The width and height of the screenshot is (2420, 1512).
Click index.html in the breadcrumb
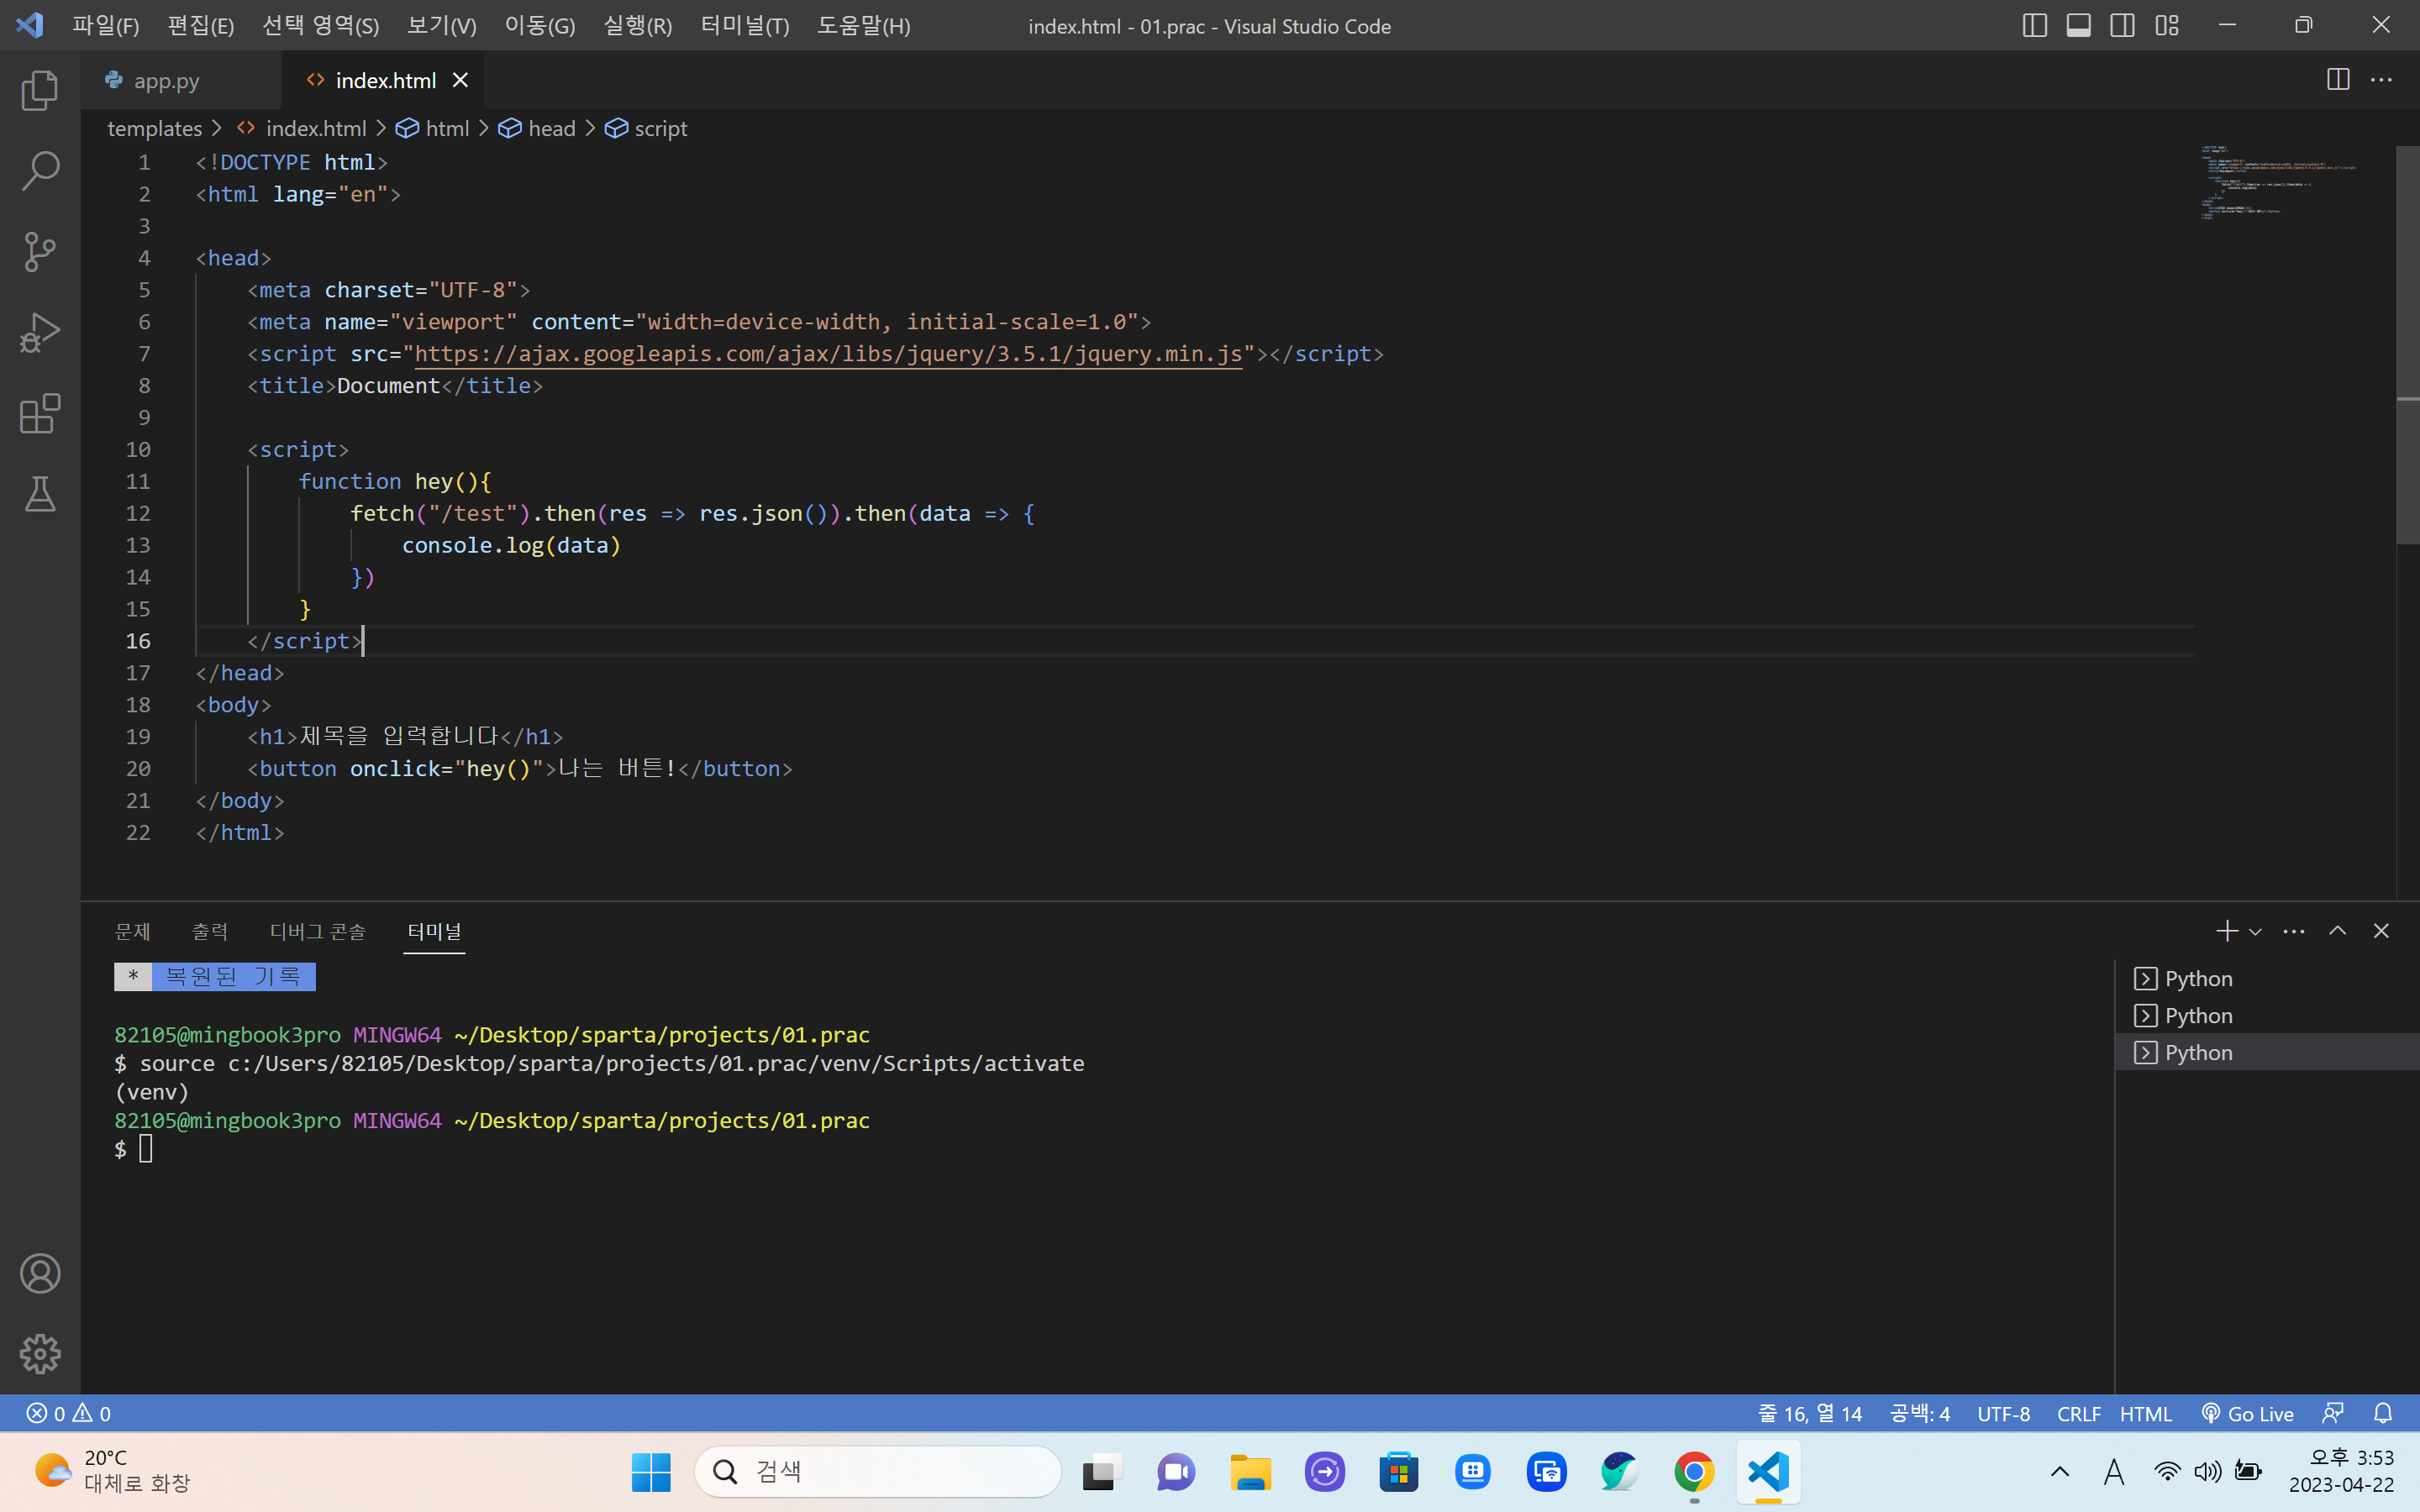315,128
